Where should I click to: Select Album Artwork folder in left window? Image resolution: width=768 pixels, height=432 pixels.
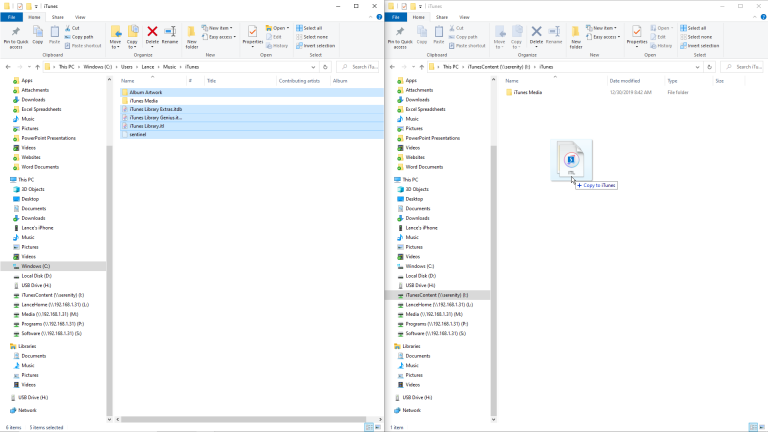point(145,92)
